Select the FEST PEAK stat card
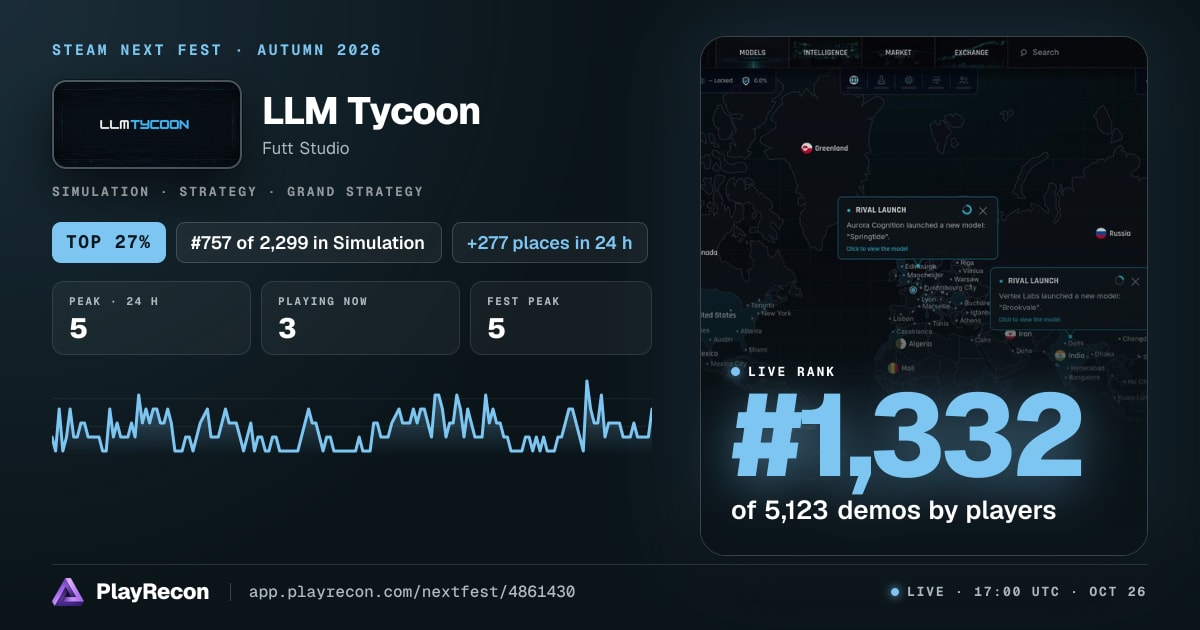The width and height of the screenshot is (1200, 630). [561, 318]
